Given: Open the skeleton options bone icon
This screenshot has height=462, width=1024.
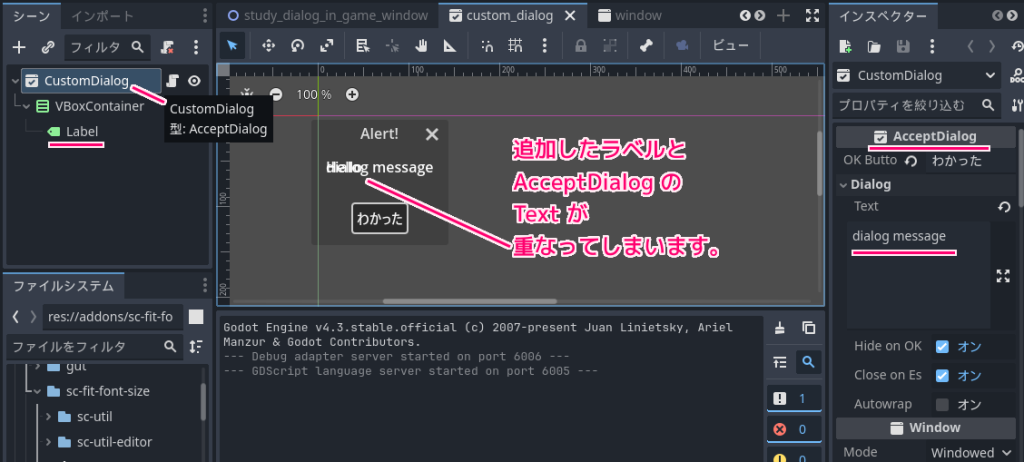Looking at the screenshot, I should click(x=647, y=45).
